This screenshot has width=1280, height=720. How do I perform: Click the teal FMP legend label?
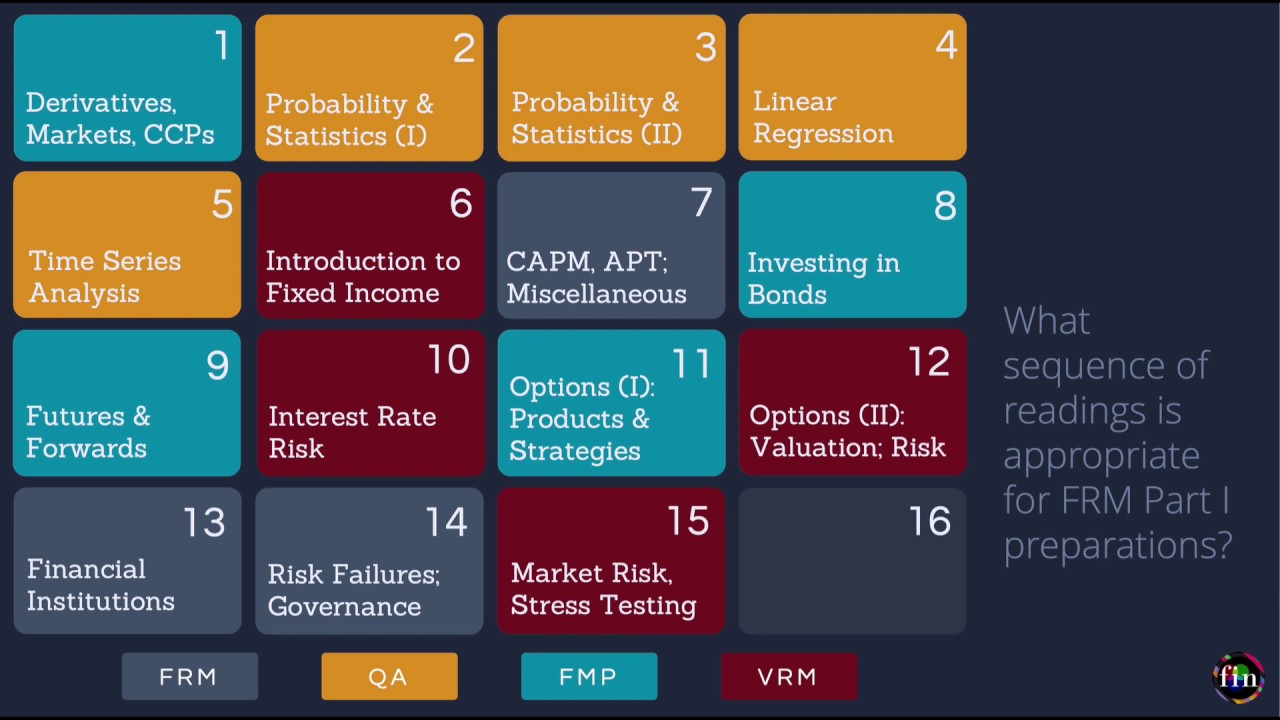pyautogui.click(x=589, y=677)
